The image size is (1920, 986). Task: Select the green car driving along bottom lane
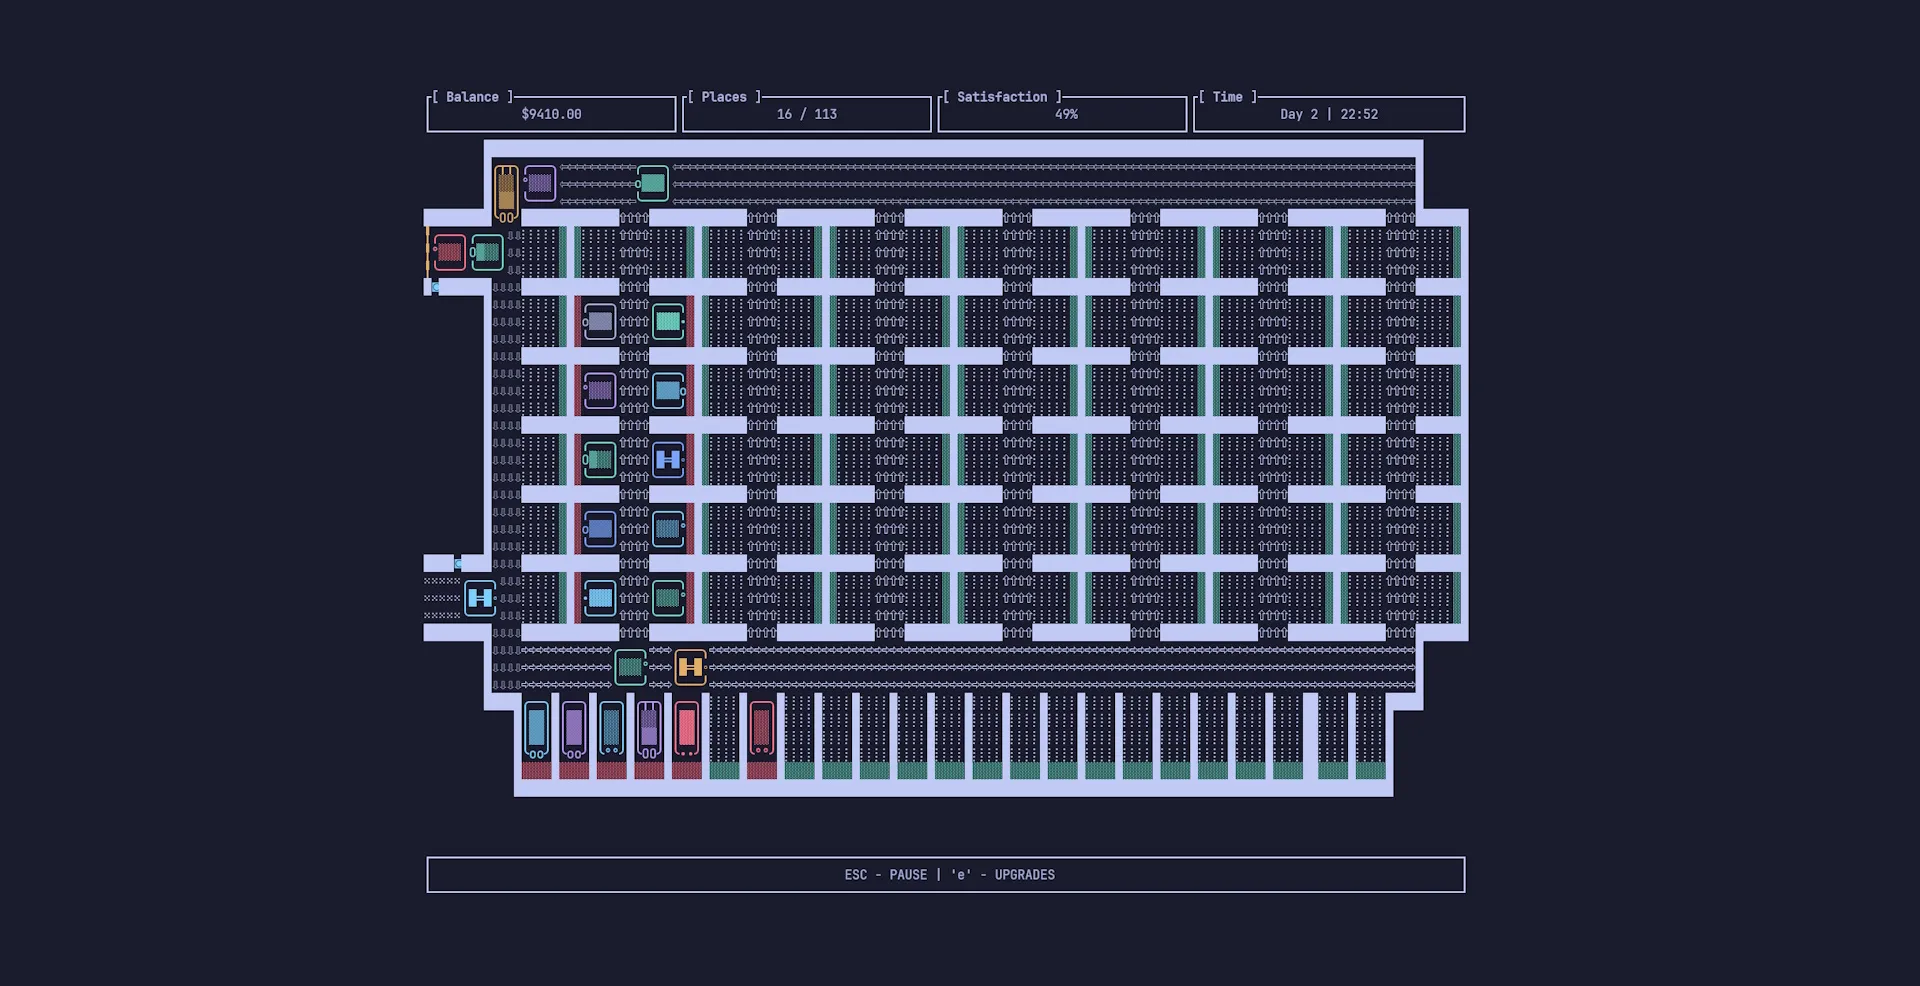630,667
